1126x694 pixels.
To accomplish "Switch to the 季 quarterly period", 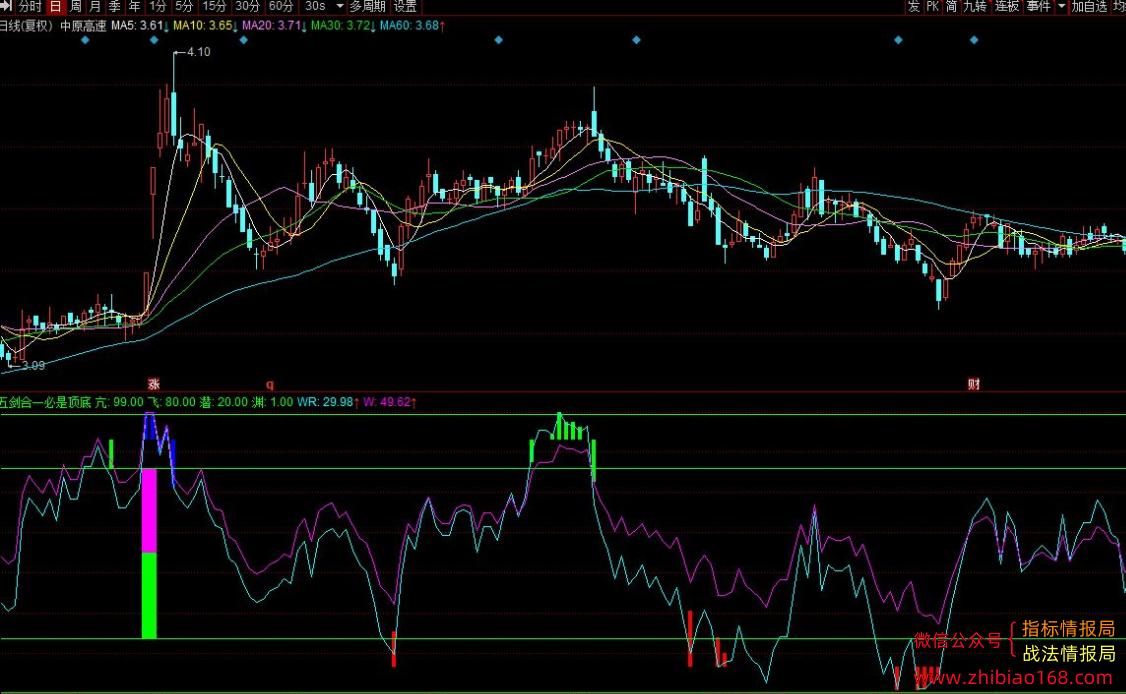I will coord(114,6).
